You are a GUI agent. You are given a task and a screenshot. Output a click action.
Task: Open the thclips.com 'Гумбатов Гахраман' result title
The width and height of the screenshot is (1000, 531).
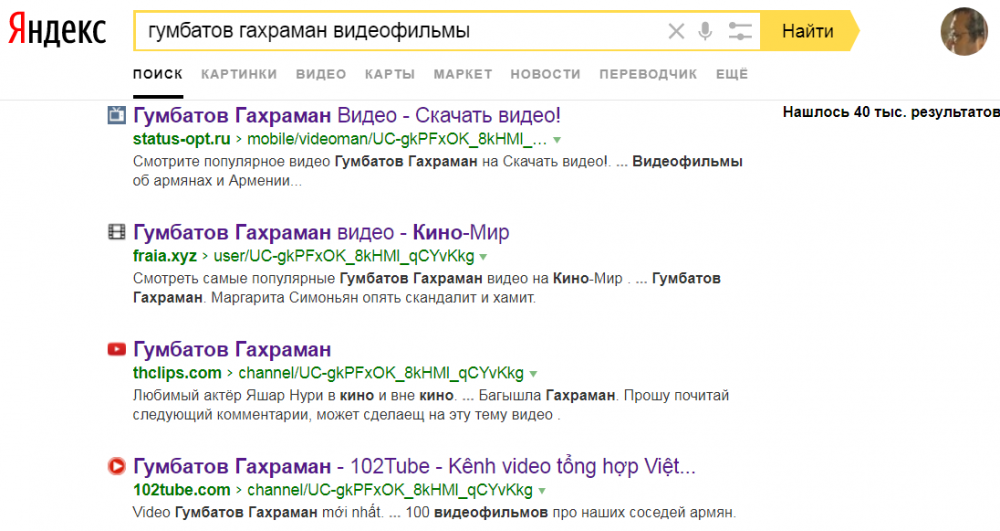[x=232, y=349]
